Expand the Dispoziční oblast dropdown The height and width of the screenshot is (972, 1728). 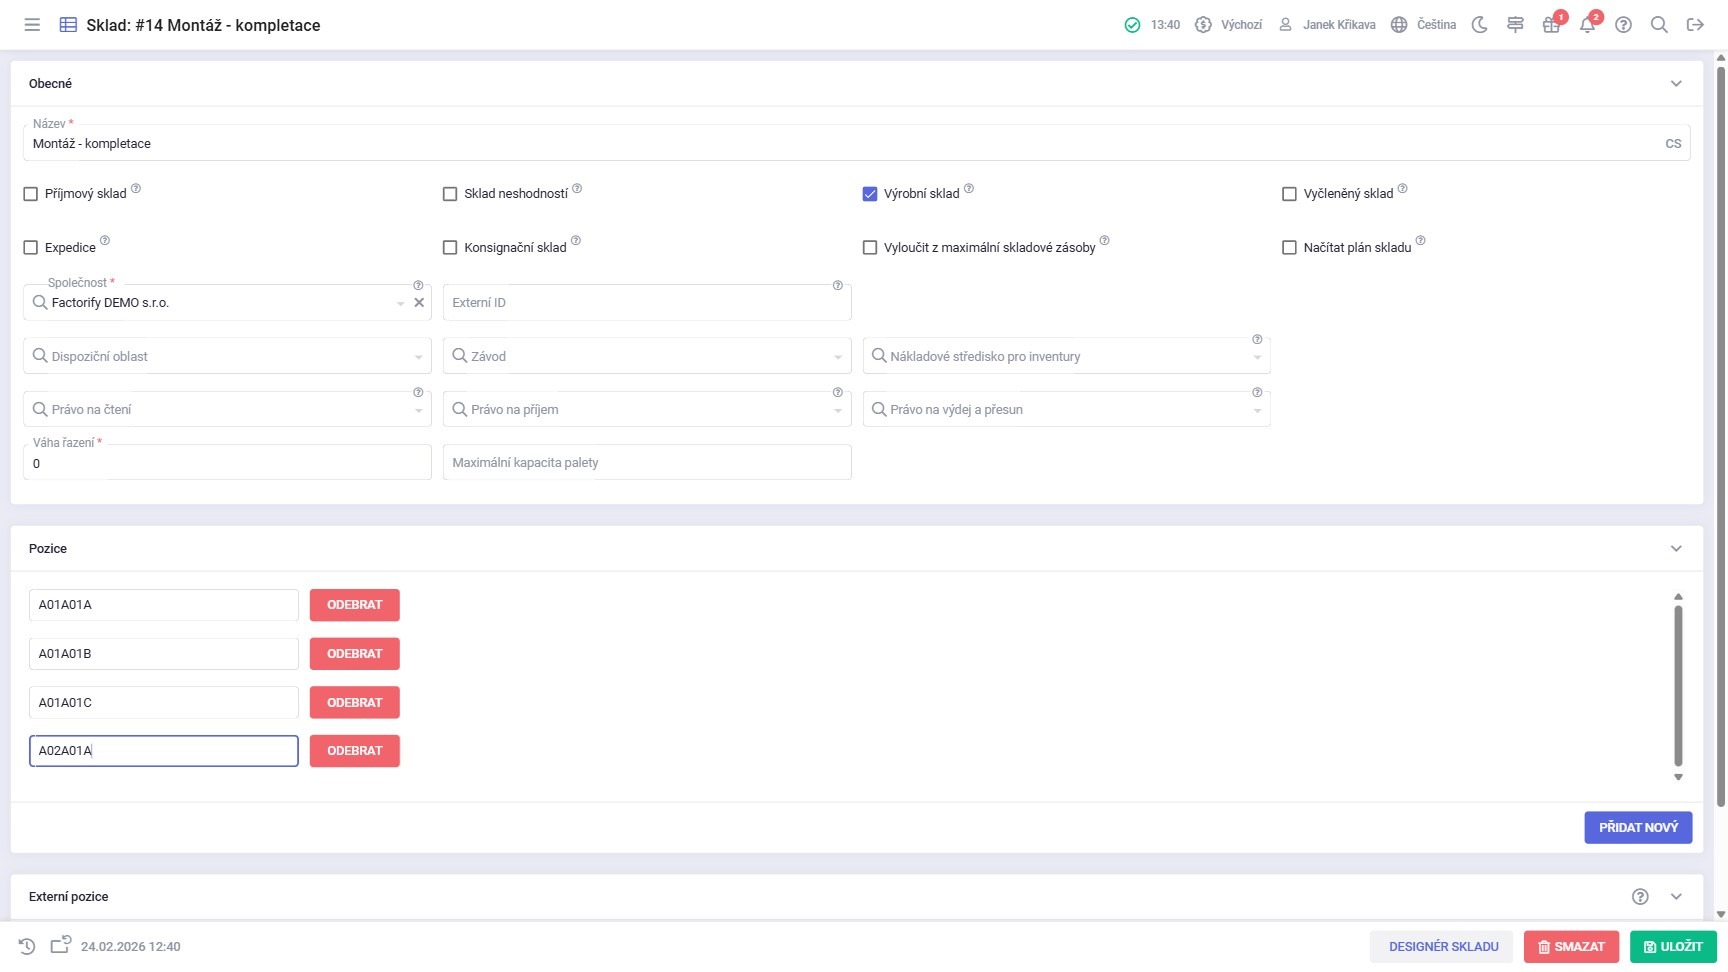pyautogui.click(x=227, y=356)
